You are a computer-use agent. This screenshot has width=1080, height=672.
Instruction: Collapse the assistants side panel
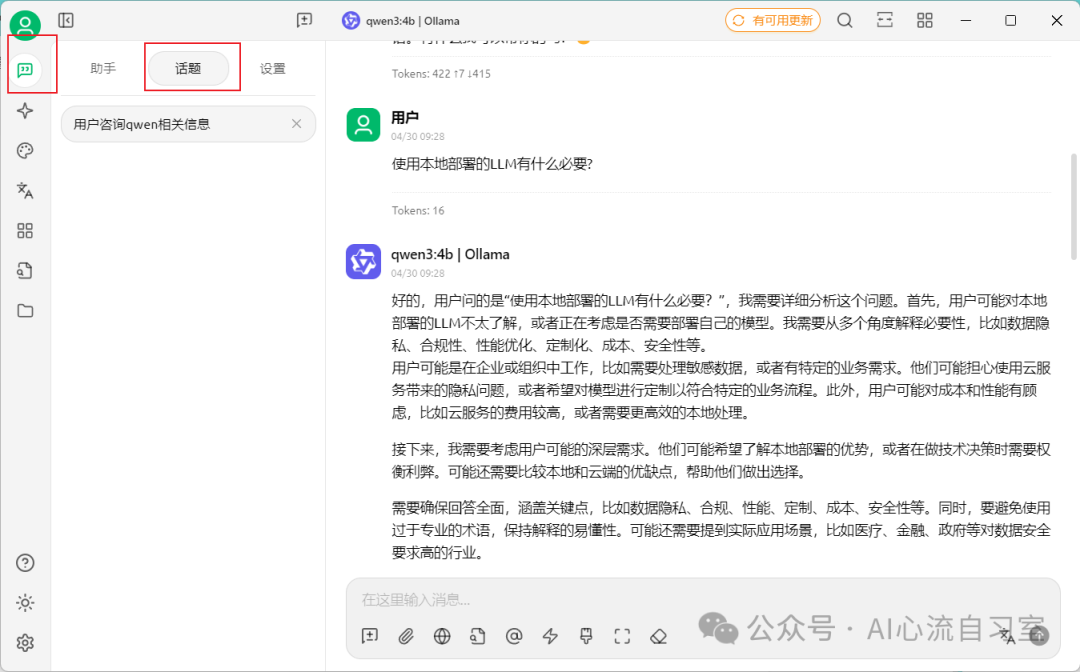point(66,21)
